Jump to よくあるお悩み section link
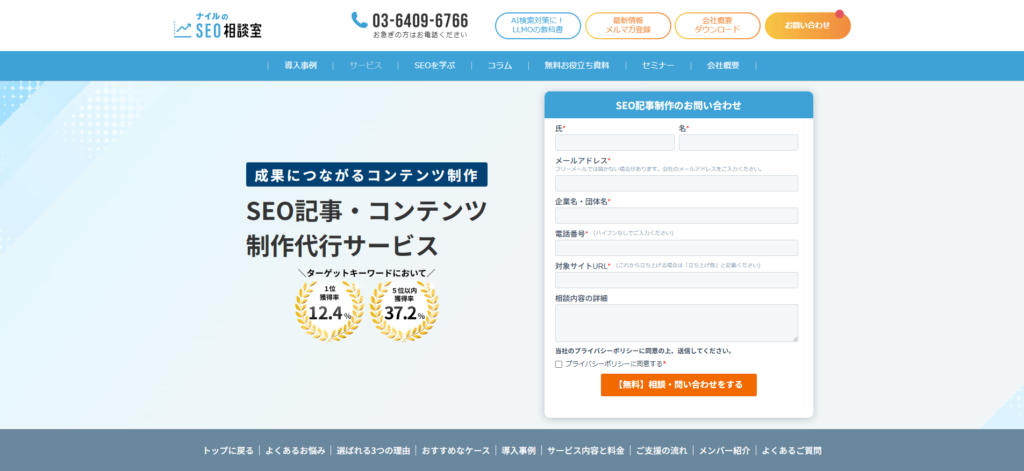Image resolution: width=1024 pixels, height=471 pixels. pyautogui.click(x=295, y=451)
